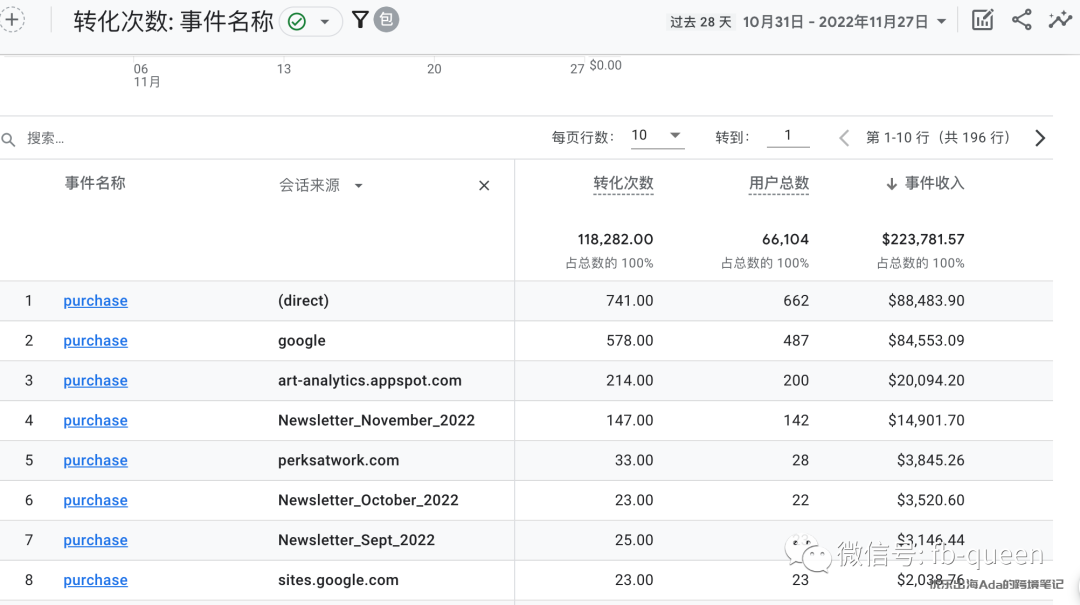Click the filter funnel icon
This screenshot has height=605, width=1080.
(x=360, y=20)
